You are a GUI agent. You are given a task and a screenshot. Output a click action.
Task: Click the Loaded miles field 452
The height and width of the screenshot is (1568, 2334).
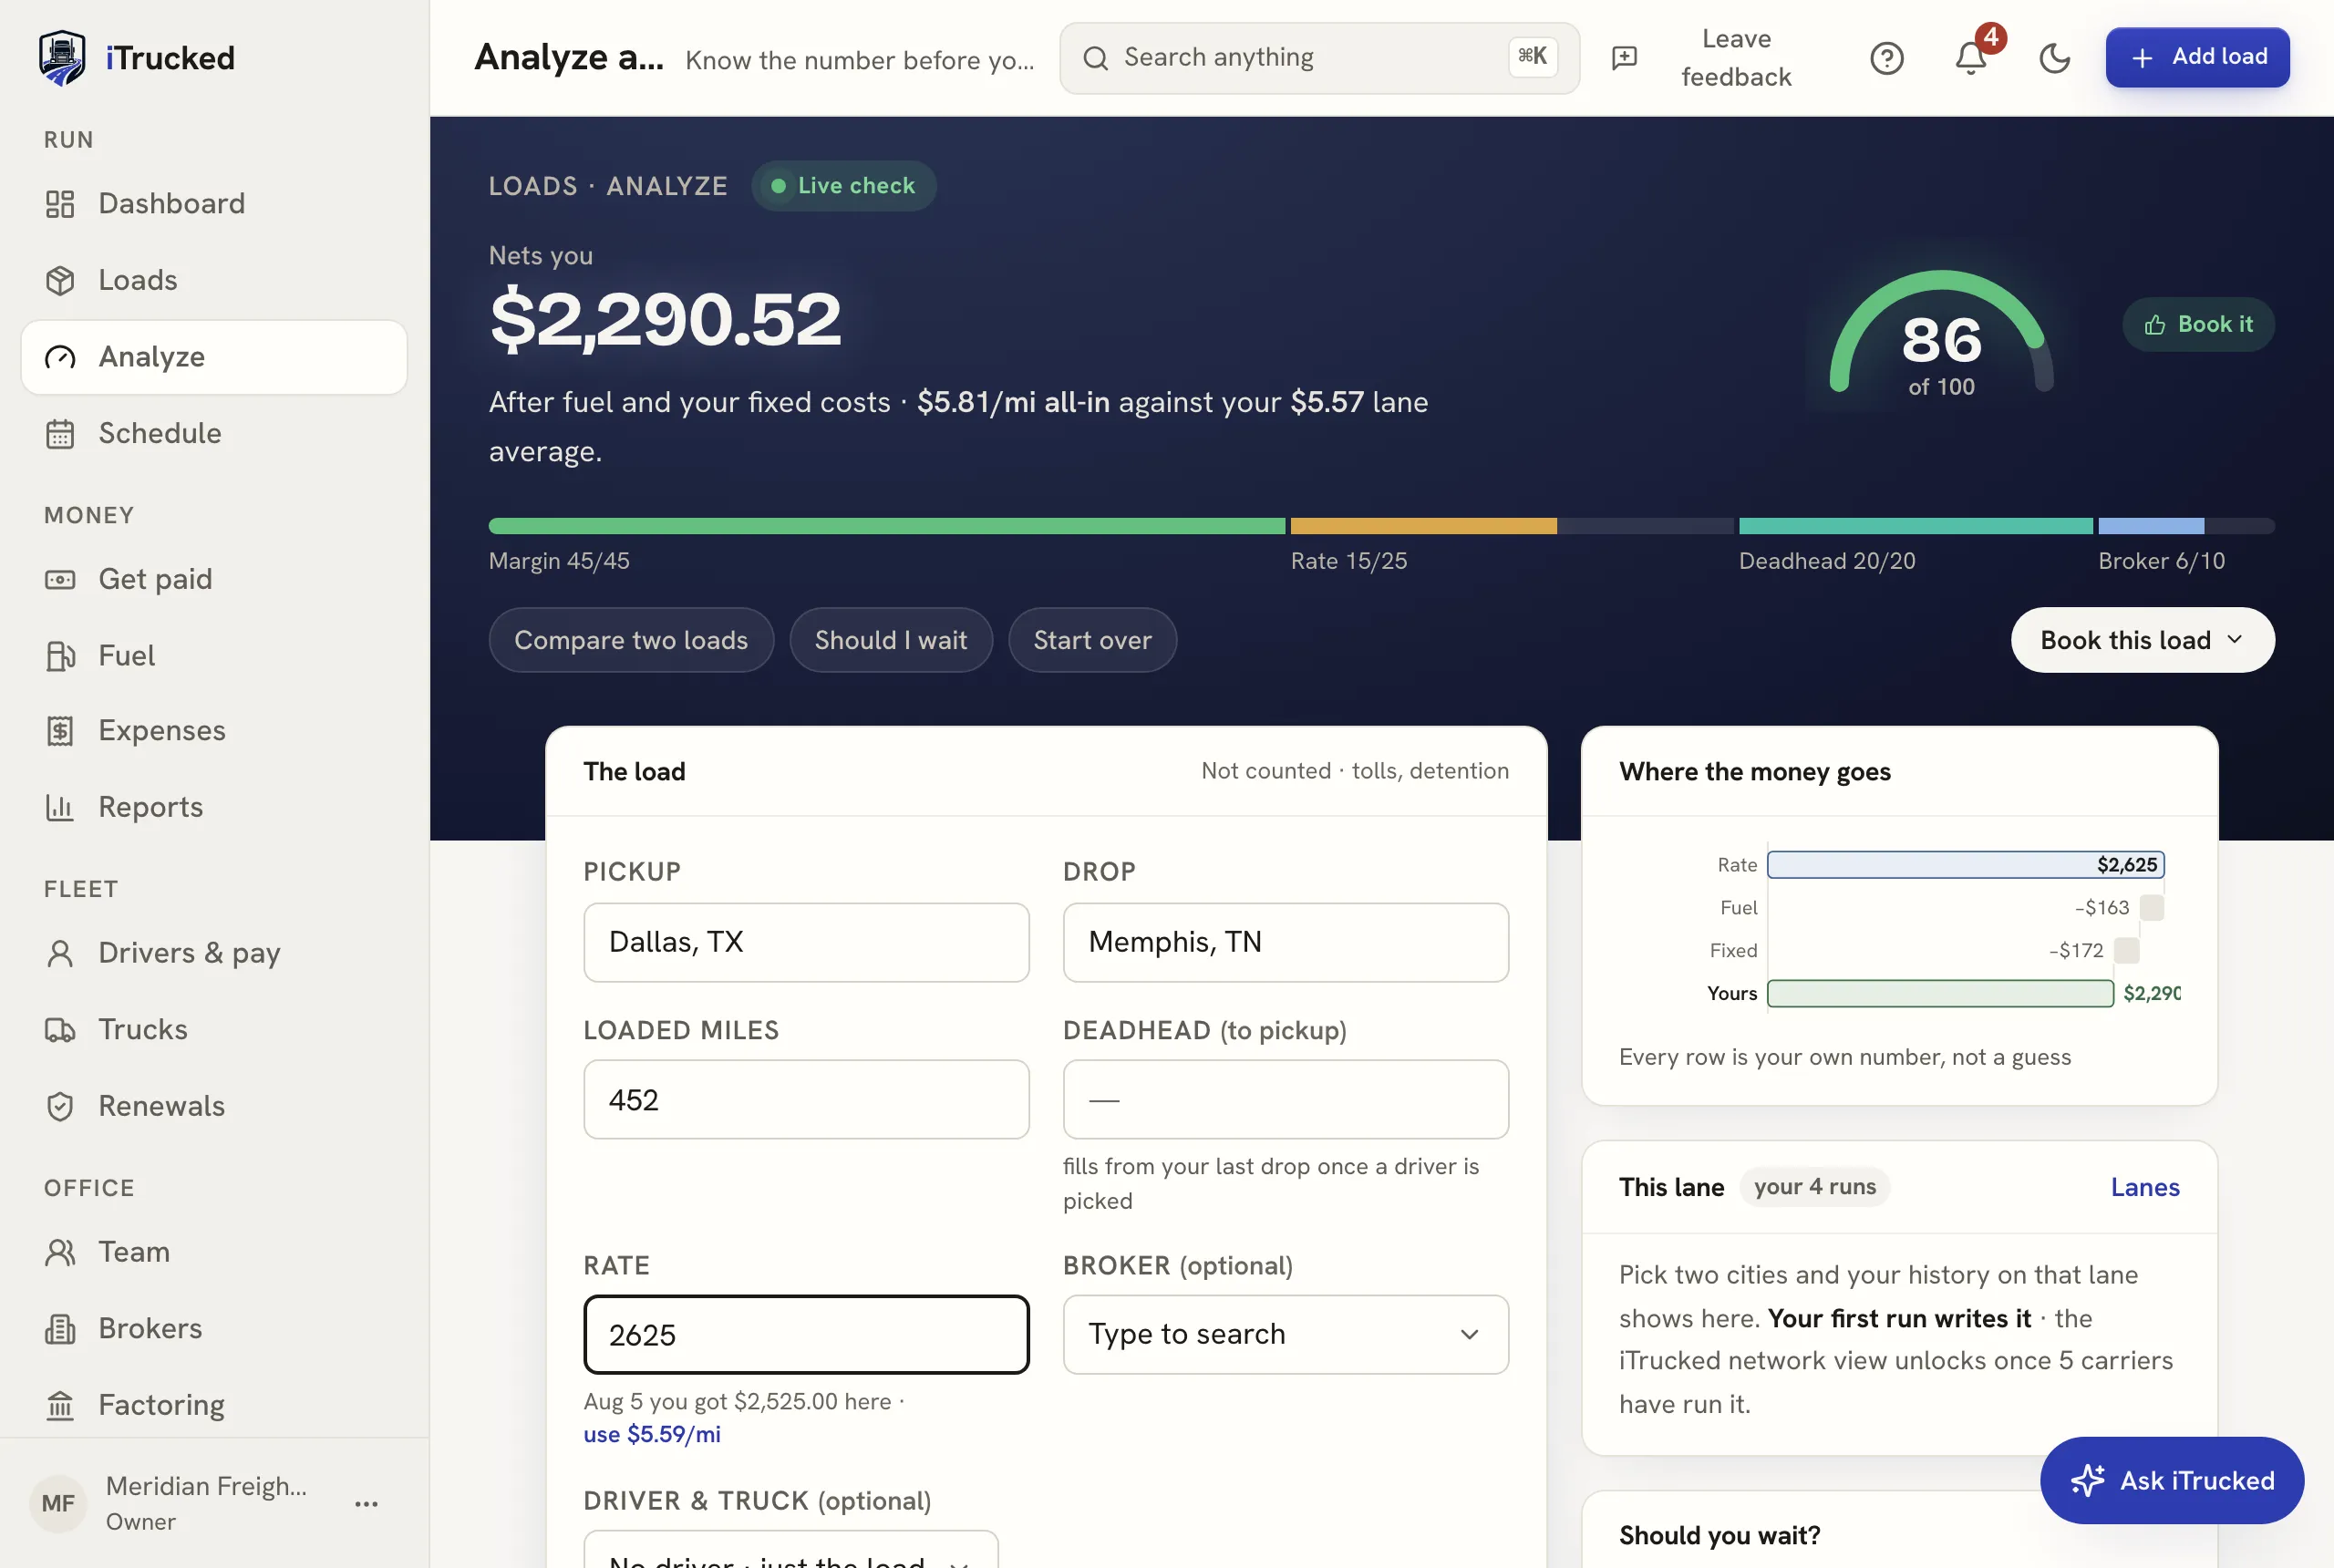(806, 1099)
